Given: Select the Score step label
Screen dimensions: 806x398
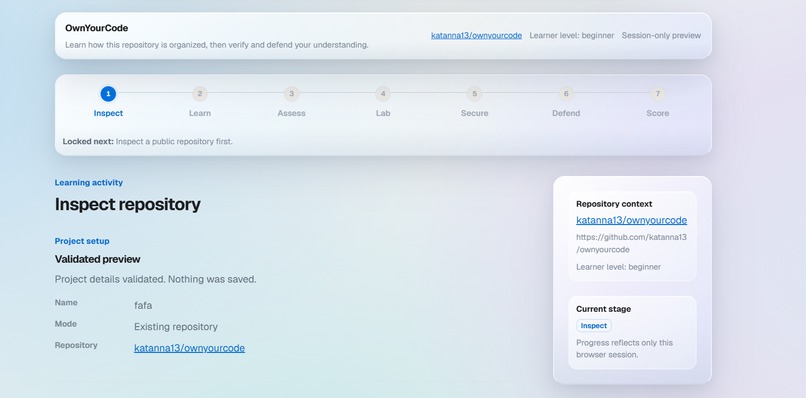Looking at the screenshot, I should [657, 113].
